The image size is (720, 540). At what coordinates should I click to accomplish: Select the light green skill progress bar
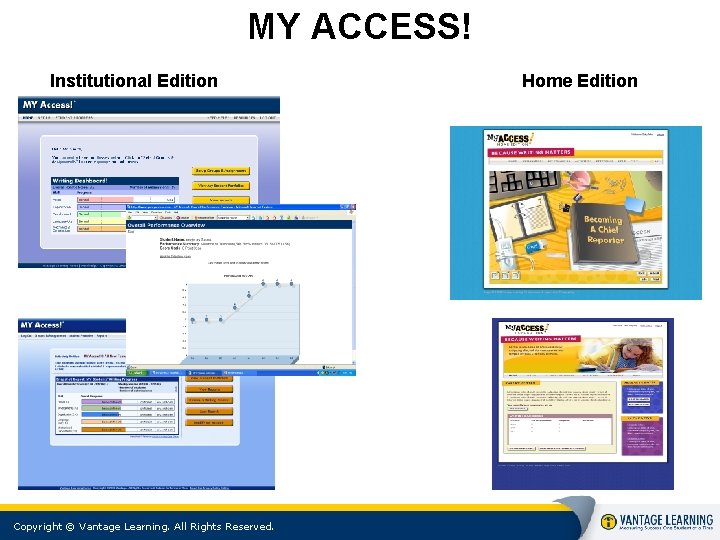[101, 408]
